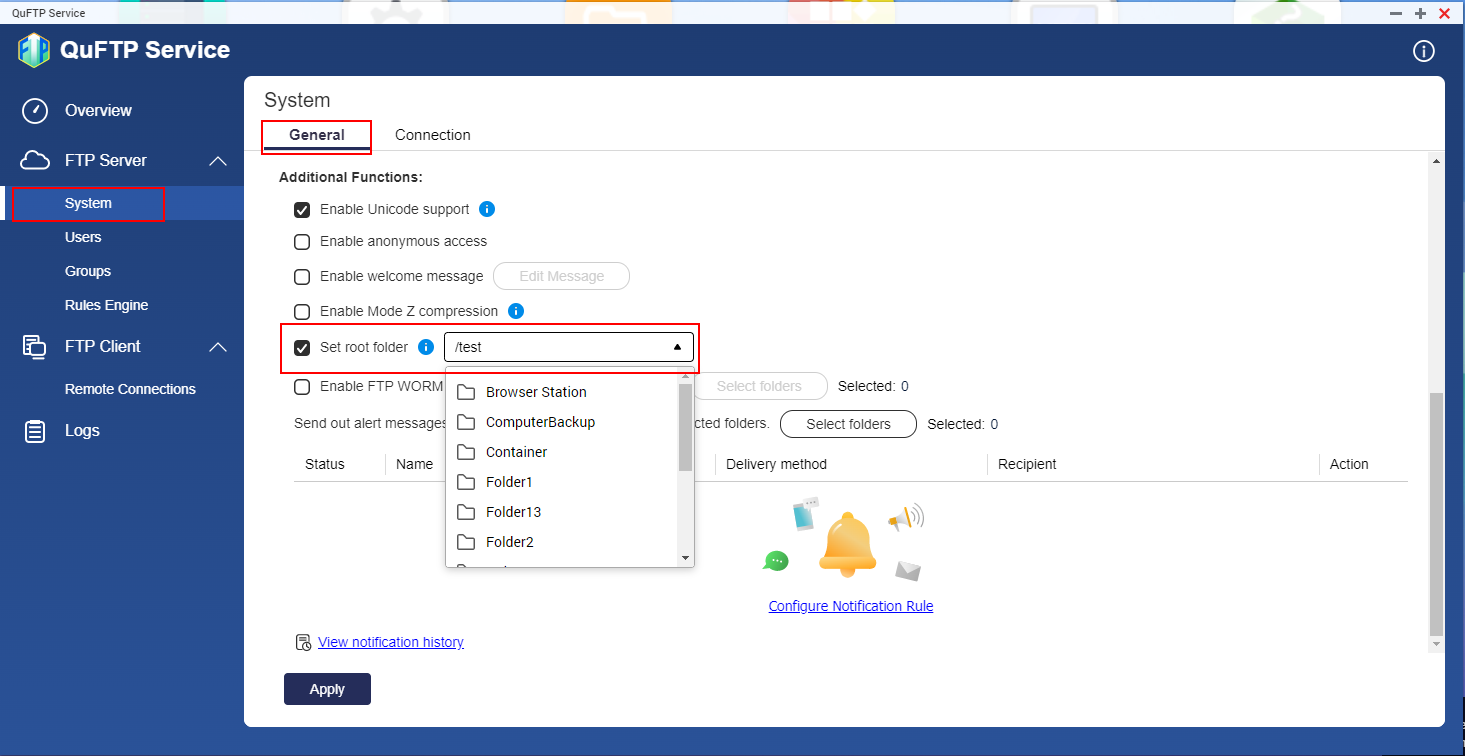The width and height of the screenshot is (1465, 756).
Task: Click the Apply button
Action: (327, 689)
